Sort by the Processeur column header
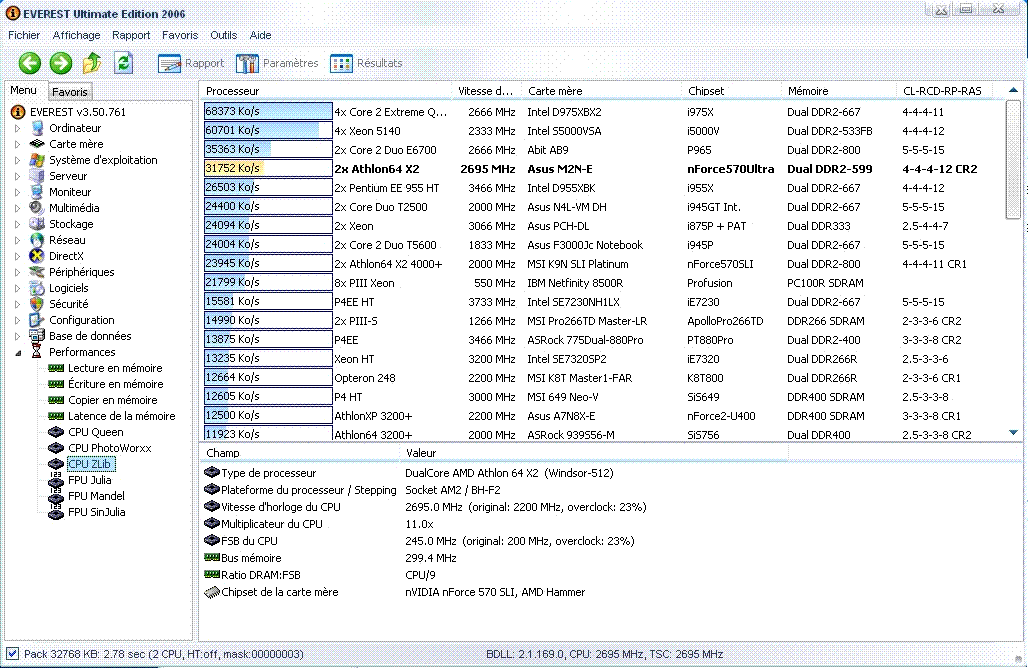Viewport: 1028px width, 668px height. pyautogui.click(x=326, y=91)
